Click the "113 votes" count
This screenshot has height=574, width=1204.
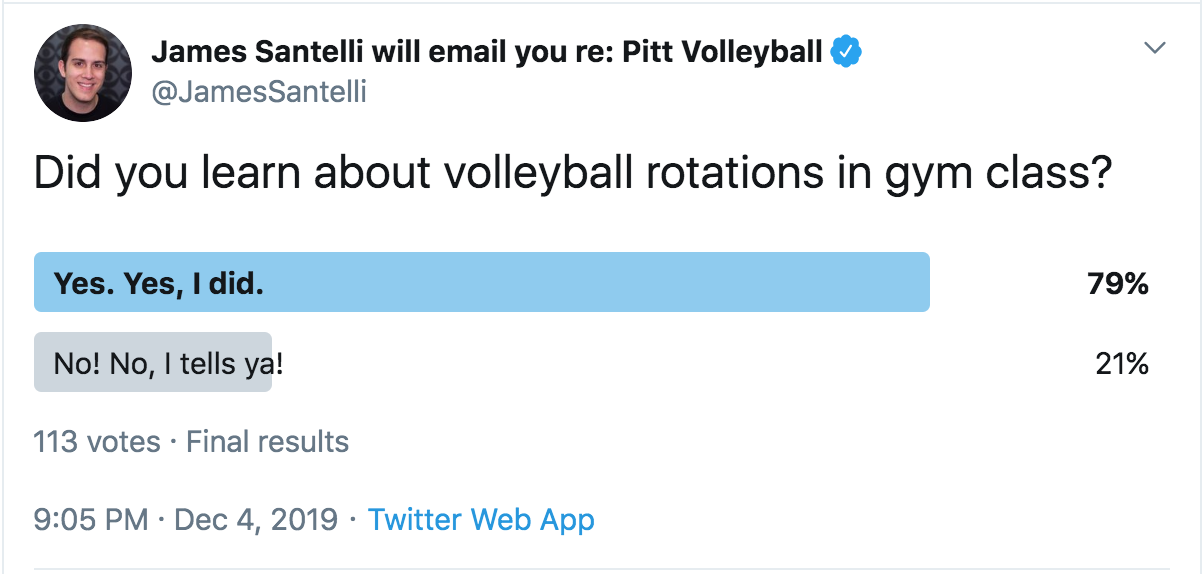click(x=97, y=442)
